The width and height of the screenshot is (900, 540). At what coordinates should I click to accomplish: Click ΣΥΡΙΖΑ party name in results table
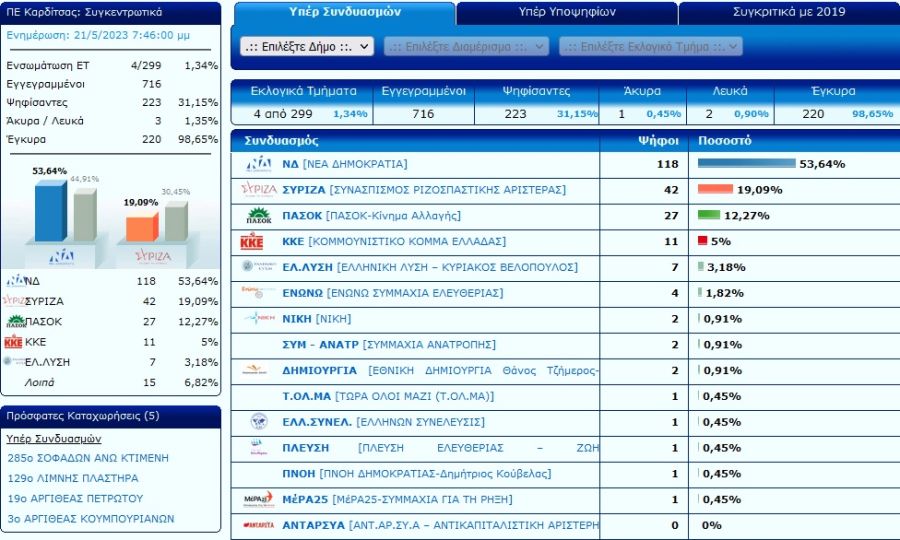coord(424,190)
